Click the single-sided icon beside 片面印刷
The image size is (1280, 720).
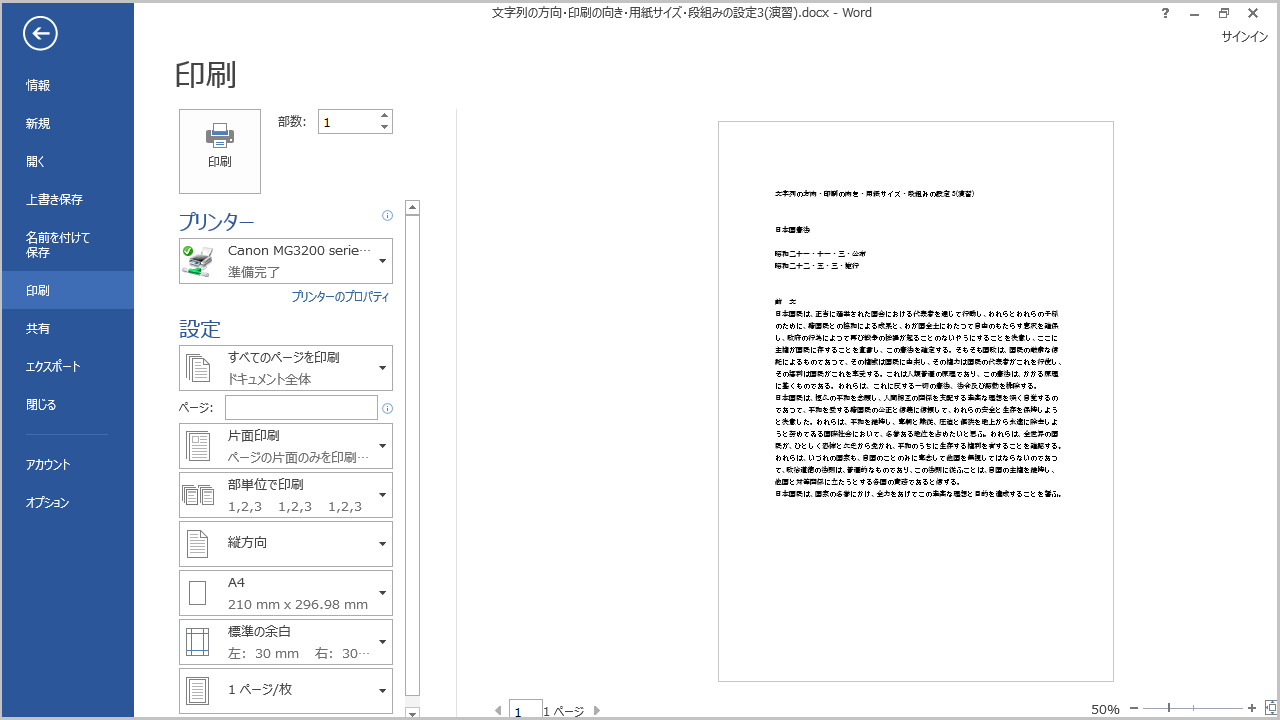(x=198, y=446)
